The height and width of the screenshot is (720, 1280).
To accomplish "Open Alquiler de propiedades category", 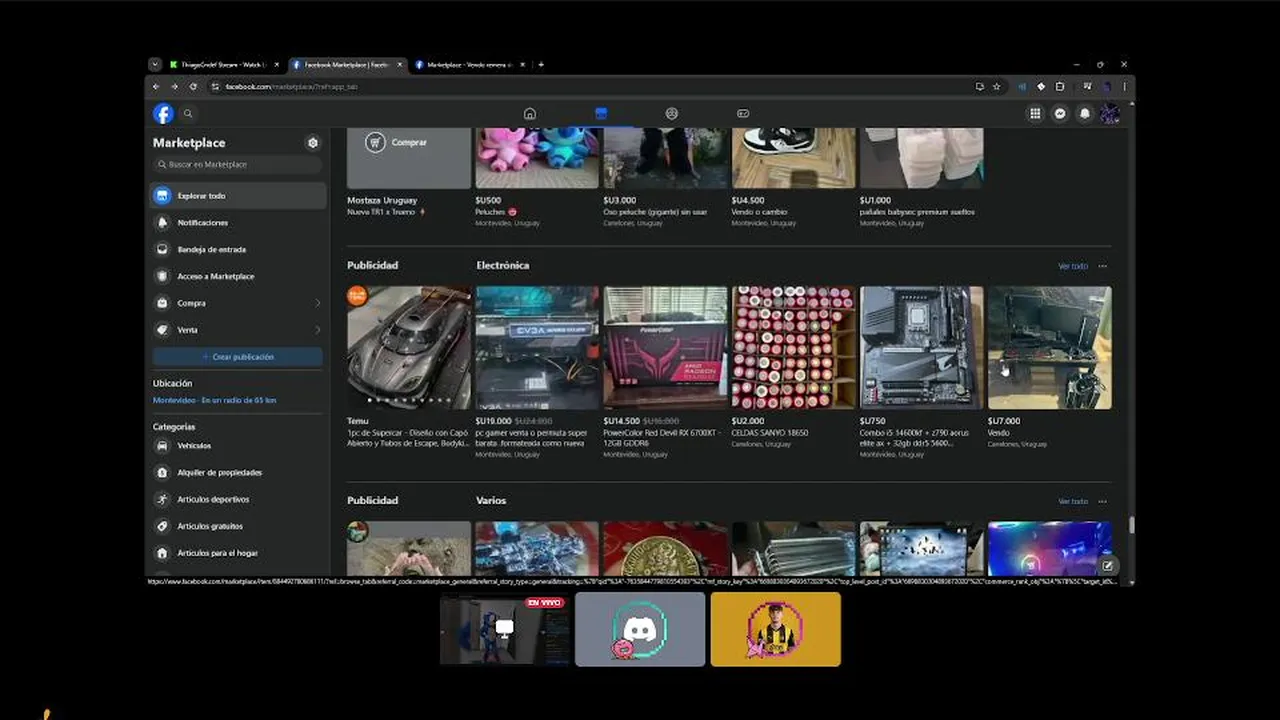I will click(x=239, y=473).
